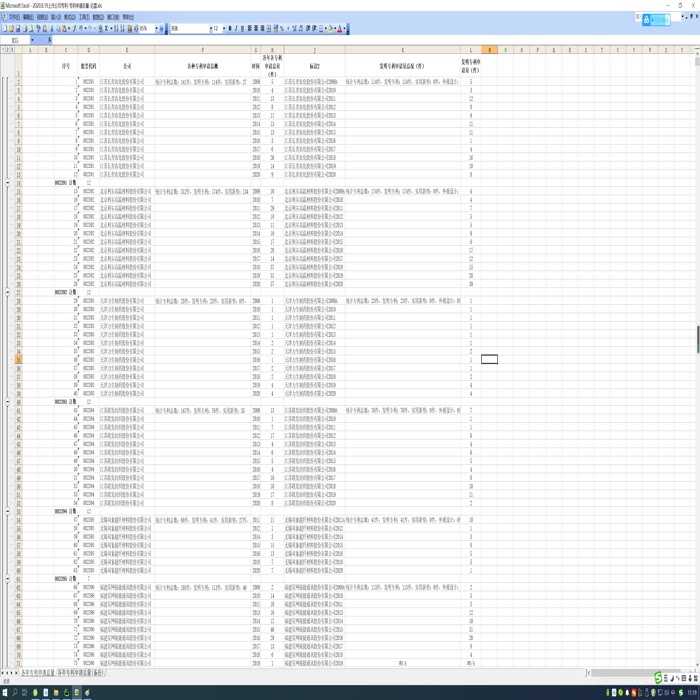
Task: Toggle Italic formatting
Action: click(236, 29)
